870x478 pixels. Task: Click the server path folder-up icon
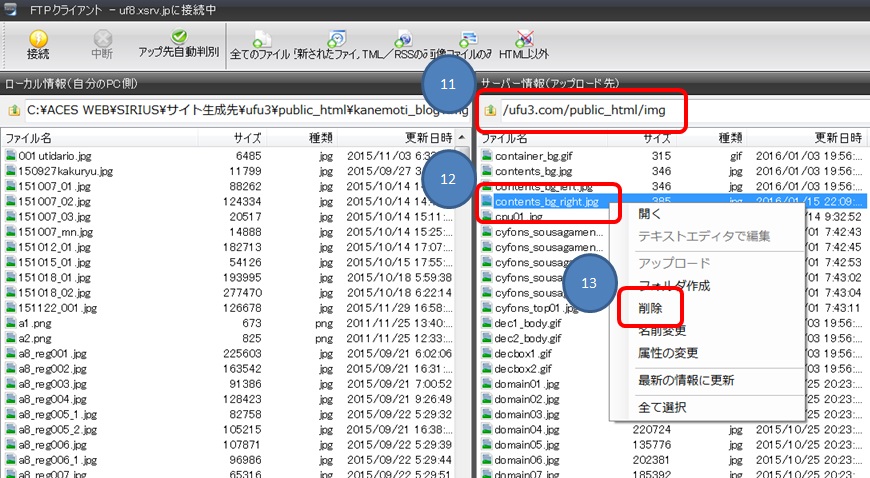tap(490, 110)
